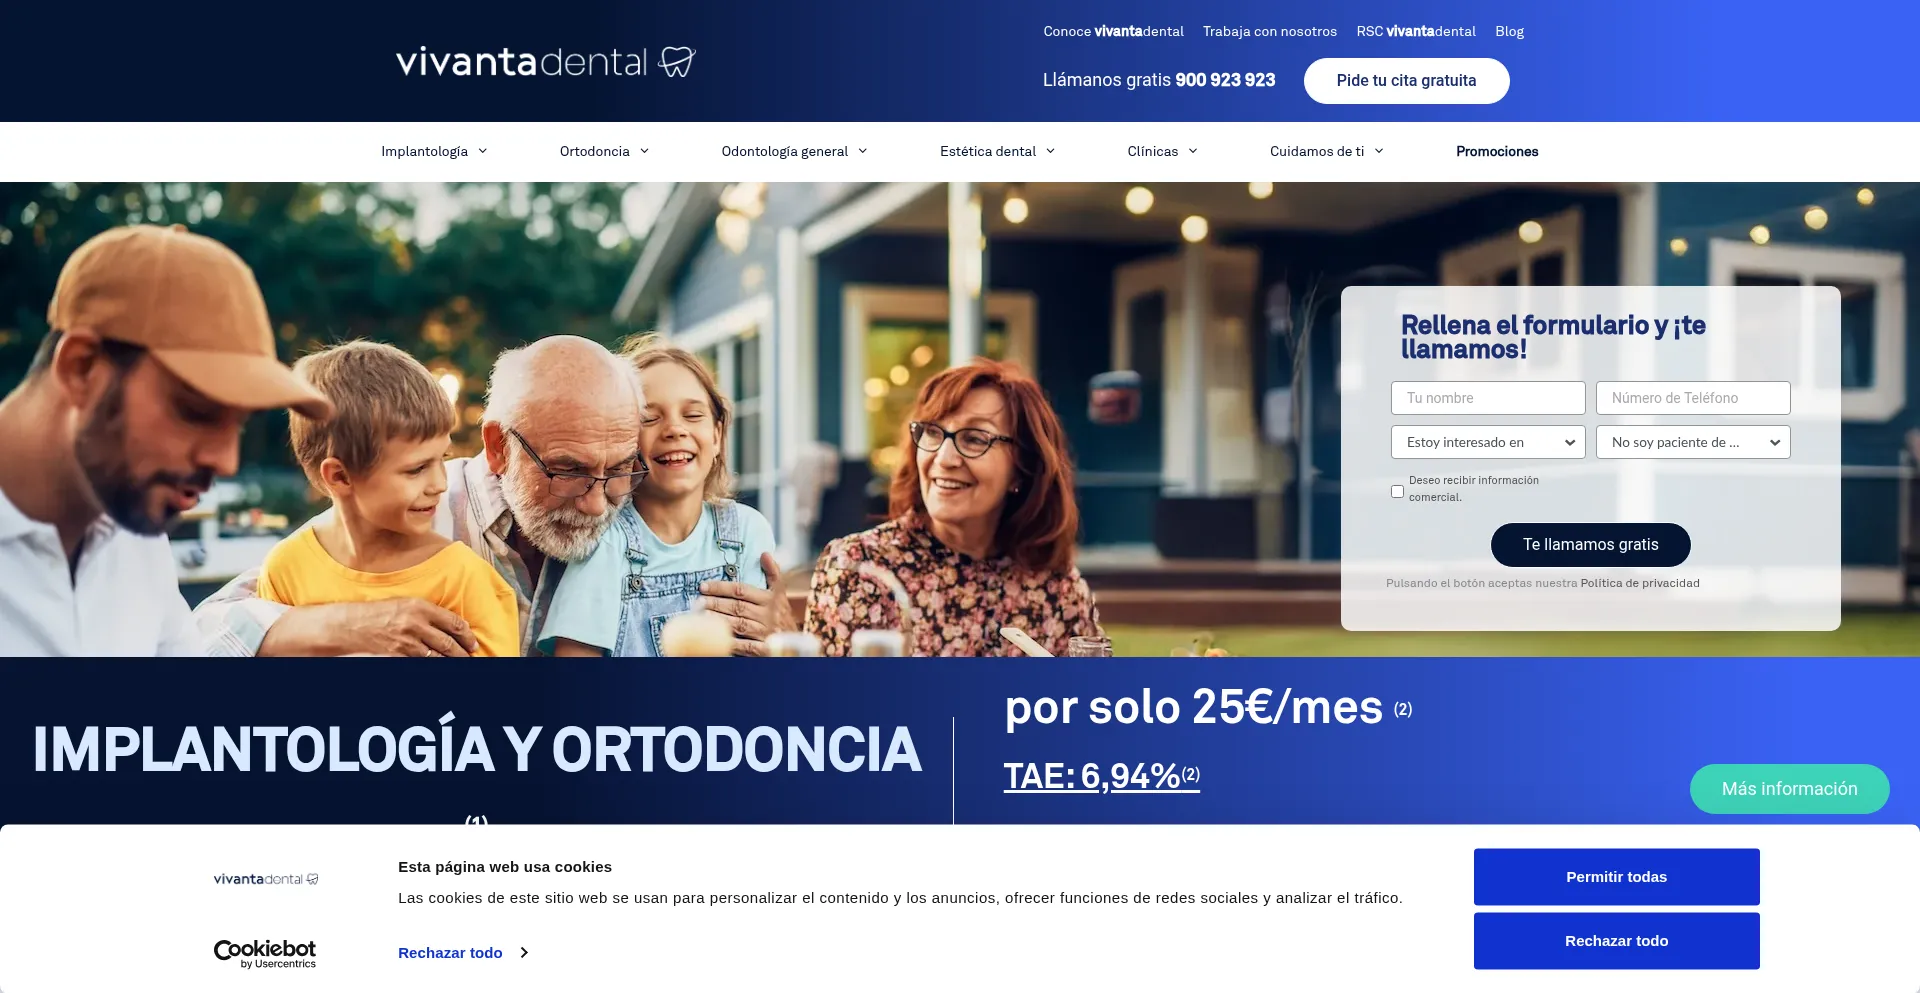The width and height of the screenshot is (1920, 993).
Task: Expand the Odontología general menu
Action: pyautogui.click(x=794, y=151)
